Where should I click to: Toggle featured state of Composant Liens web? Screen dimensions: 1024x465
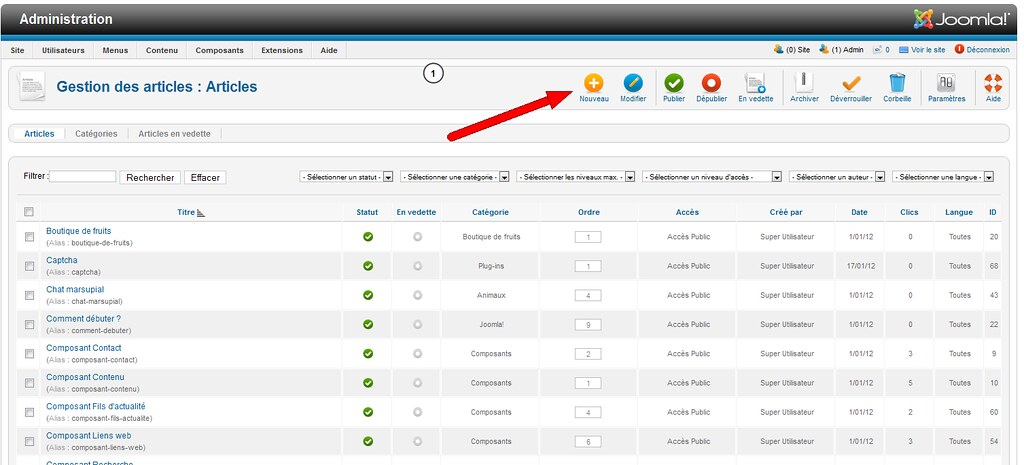pos(417,441)
